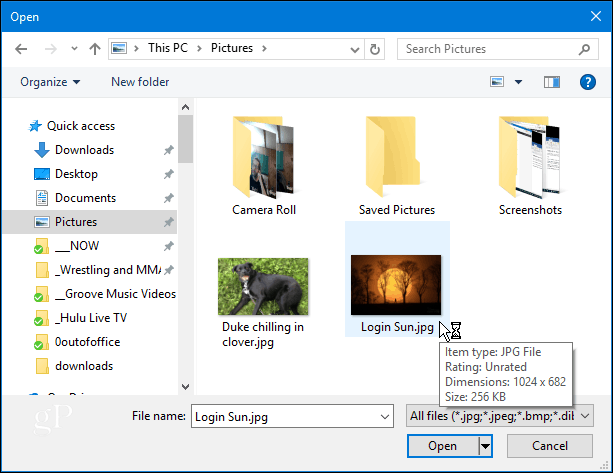Select Pictures in address path

(232, 48)
